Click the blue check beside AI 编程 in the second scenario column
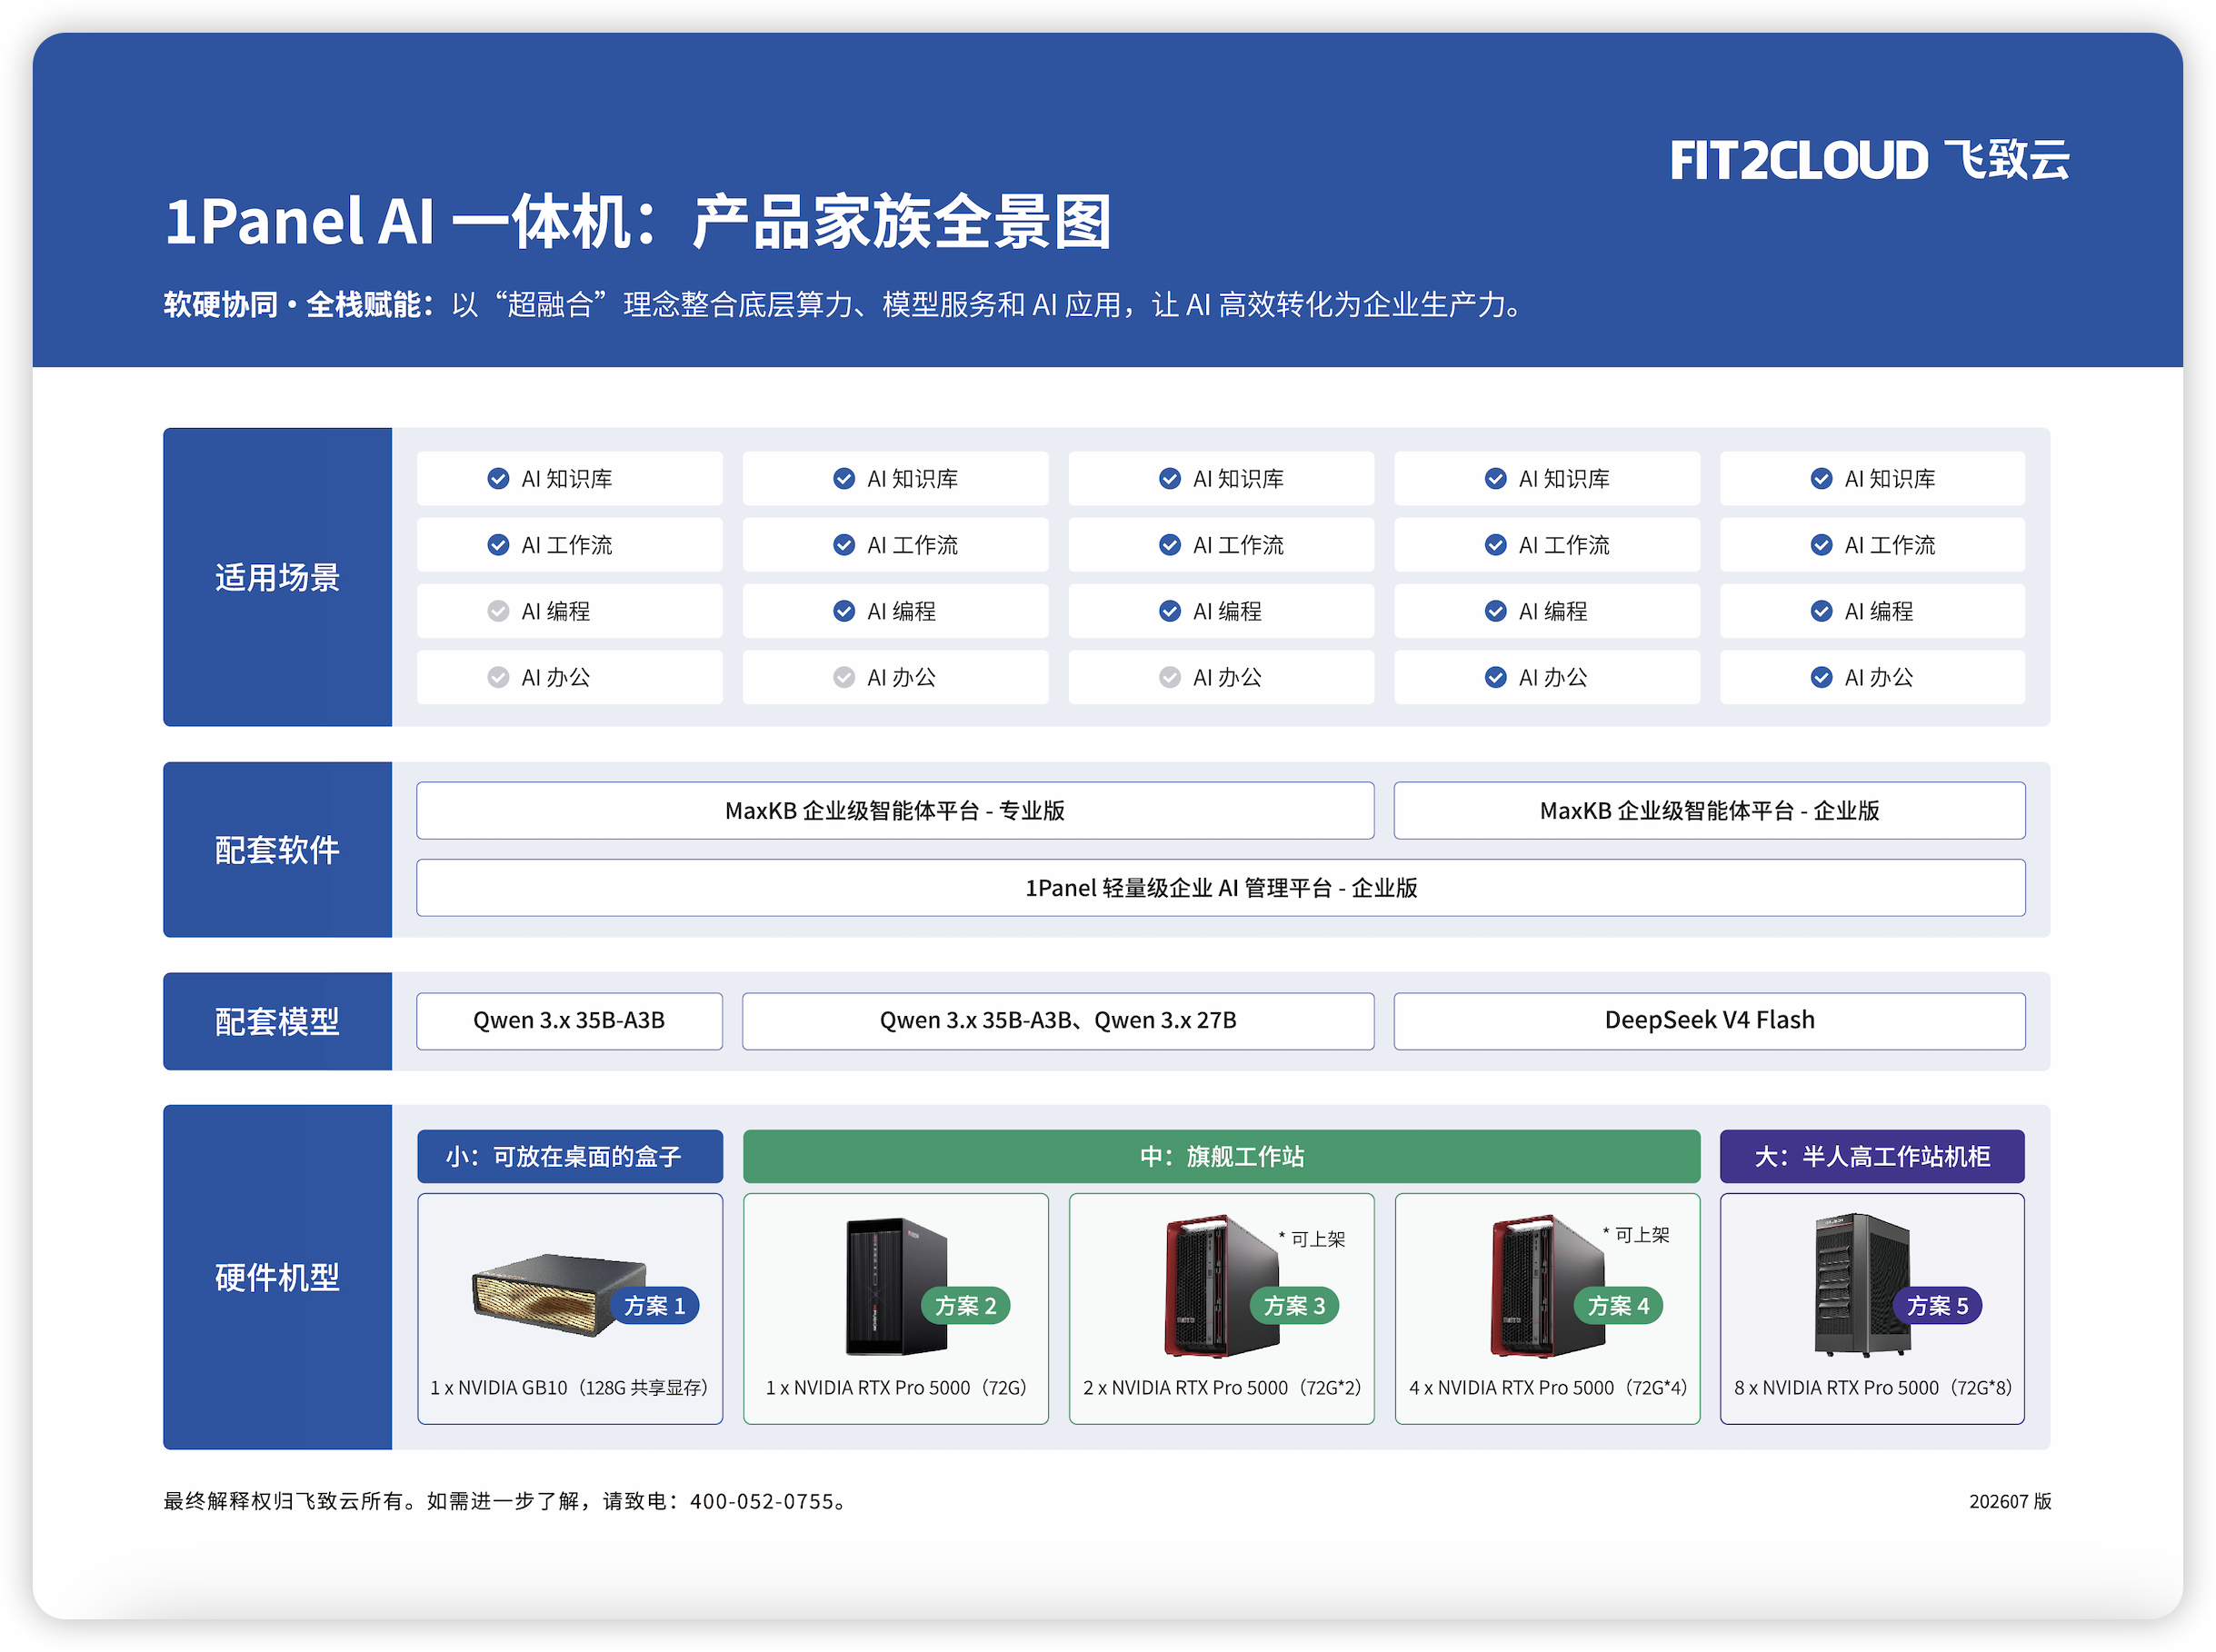2216x1652 pixels. click(844, 611)
